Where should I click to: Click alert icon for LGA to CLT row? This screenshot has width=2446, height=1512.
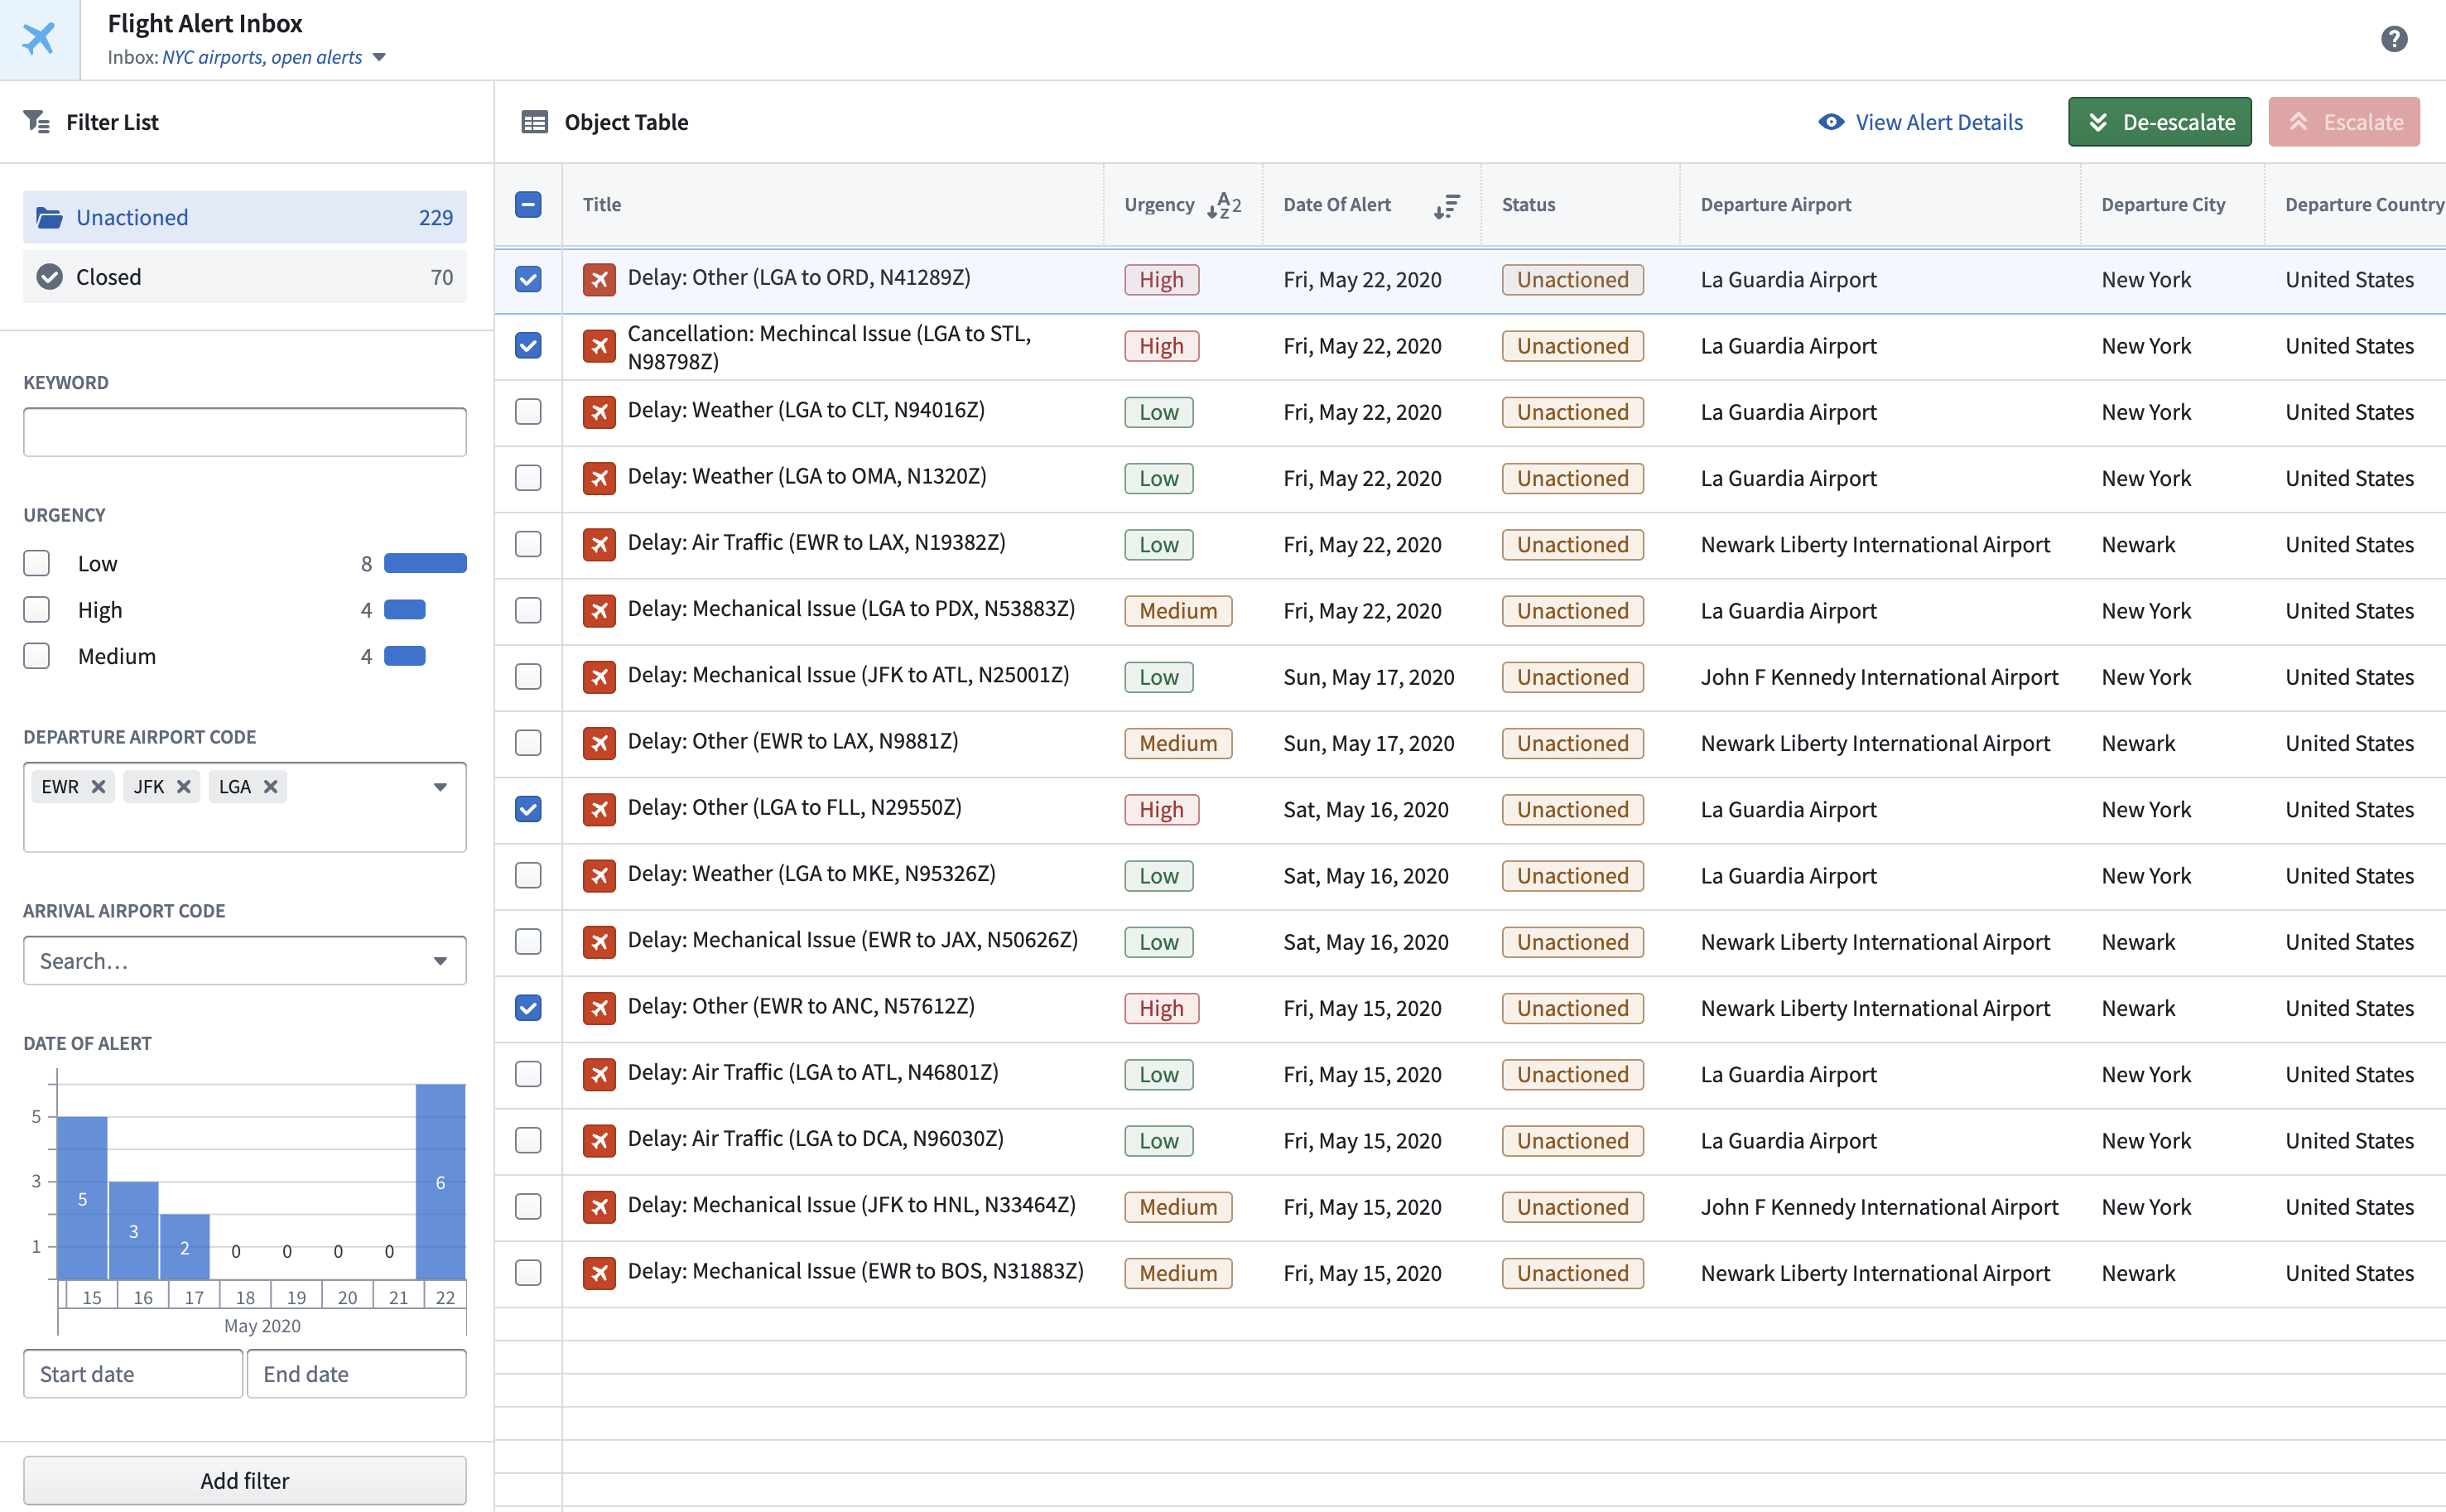click(599, 412)
